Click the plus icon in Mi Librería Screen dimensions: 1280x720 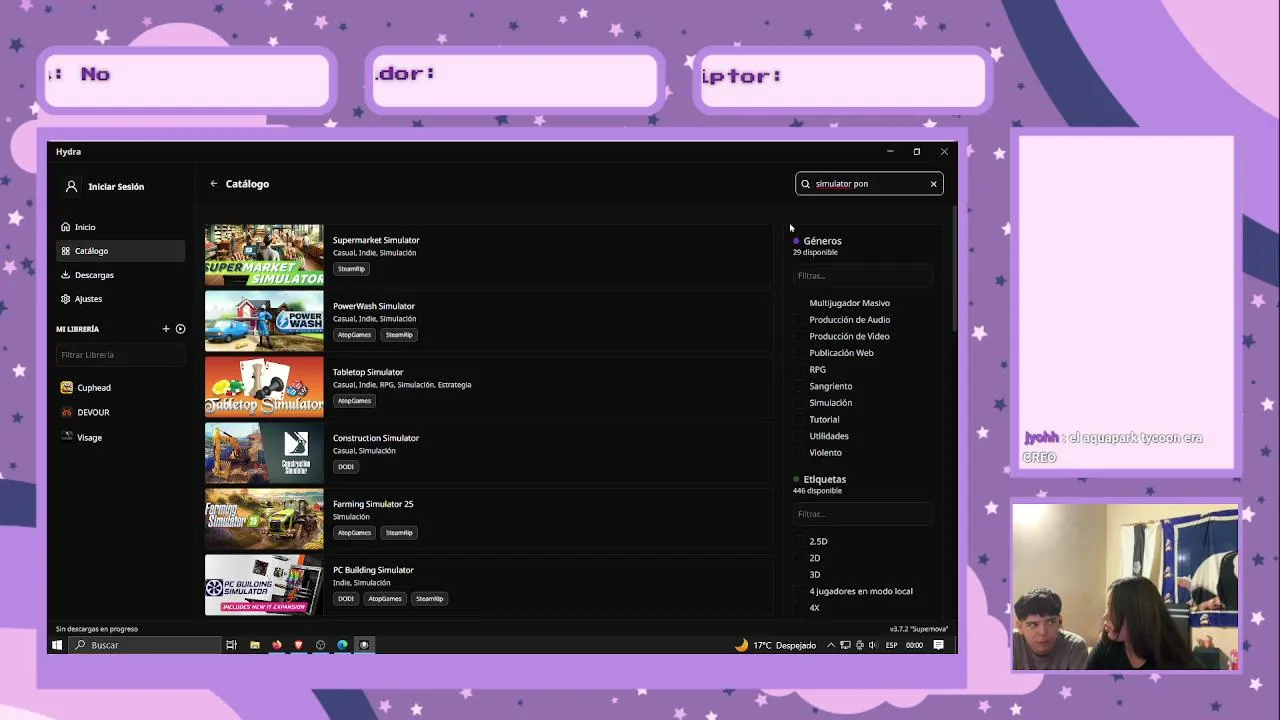[x=166, y=329]
